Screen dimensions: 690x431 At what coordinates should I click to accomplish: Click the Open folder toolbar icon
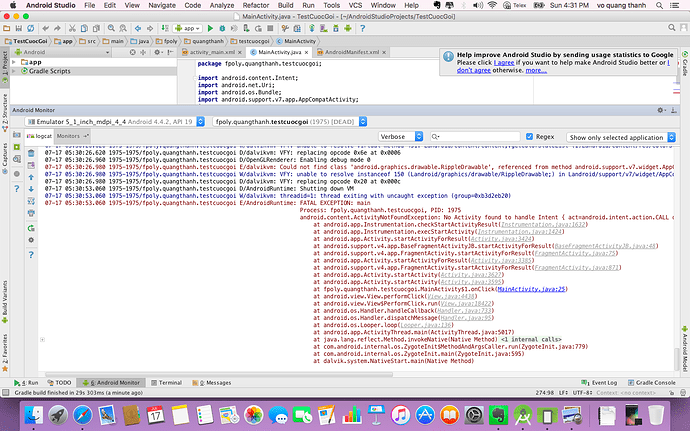(7, 28)
